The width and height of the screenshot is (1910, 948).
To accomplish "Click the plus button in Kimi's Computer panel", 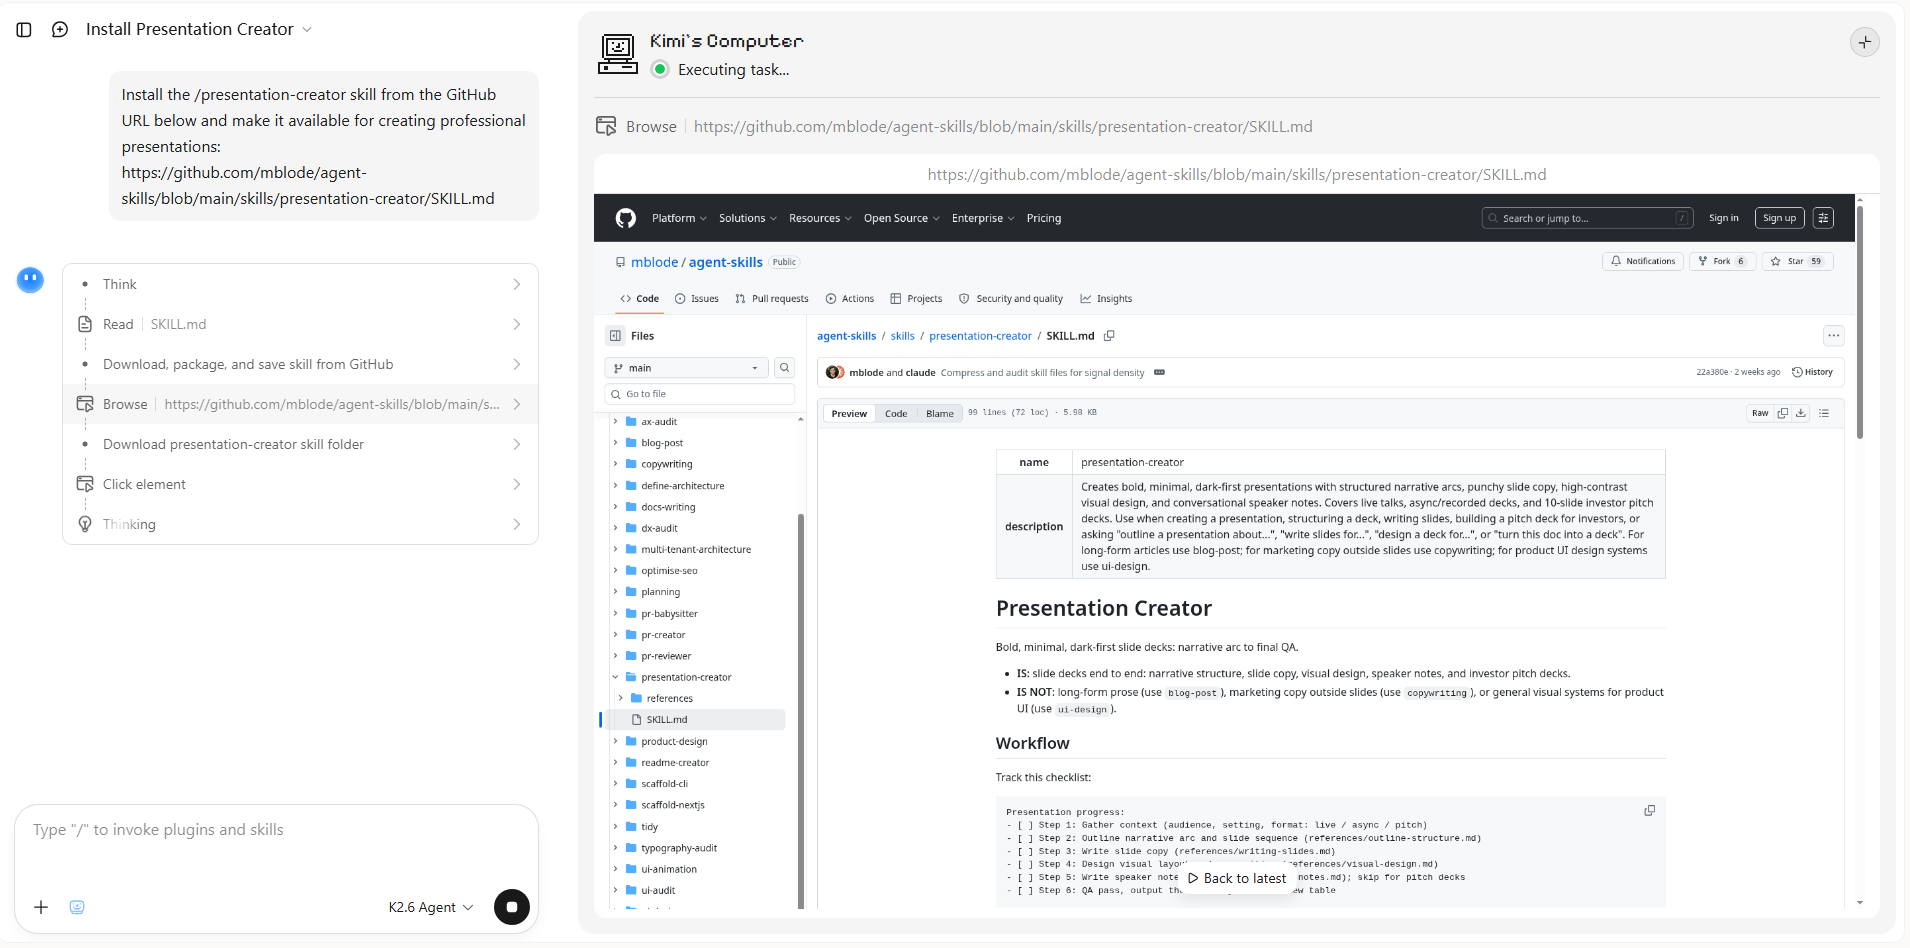I will [x=1865, y=42].
